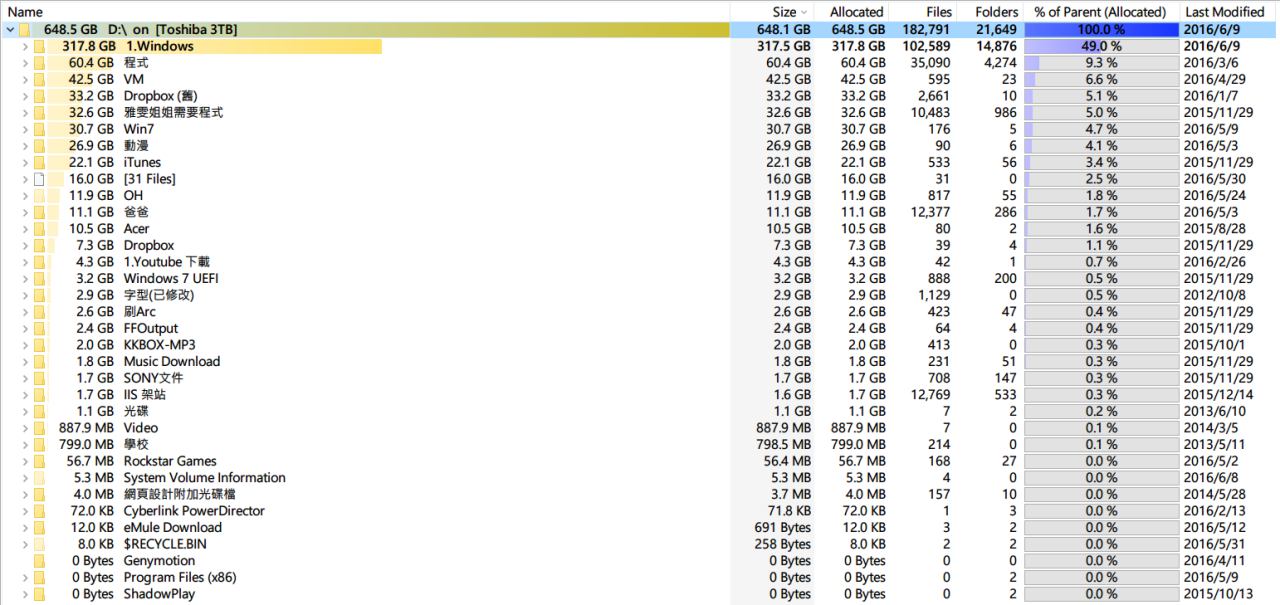This screenshot has width=1280, height=605.
Task: Sort by the Name column header
Action: (x=365, y=11)
